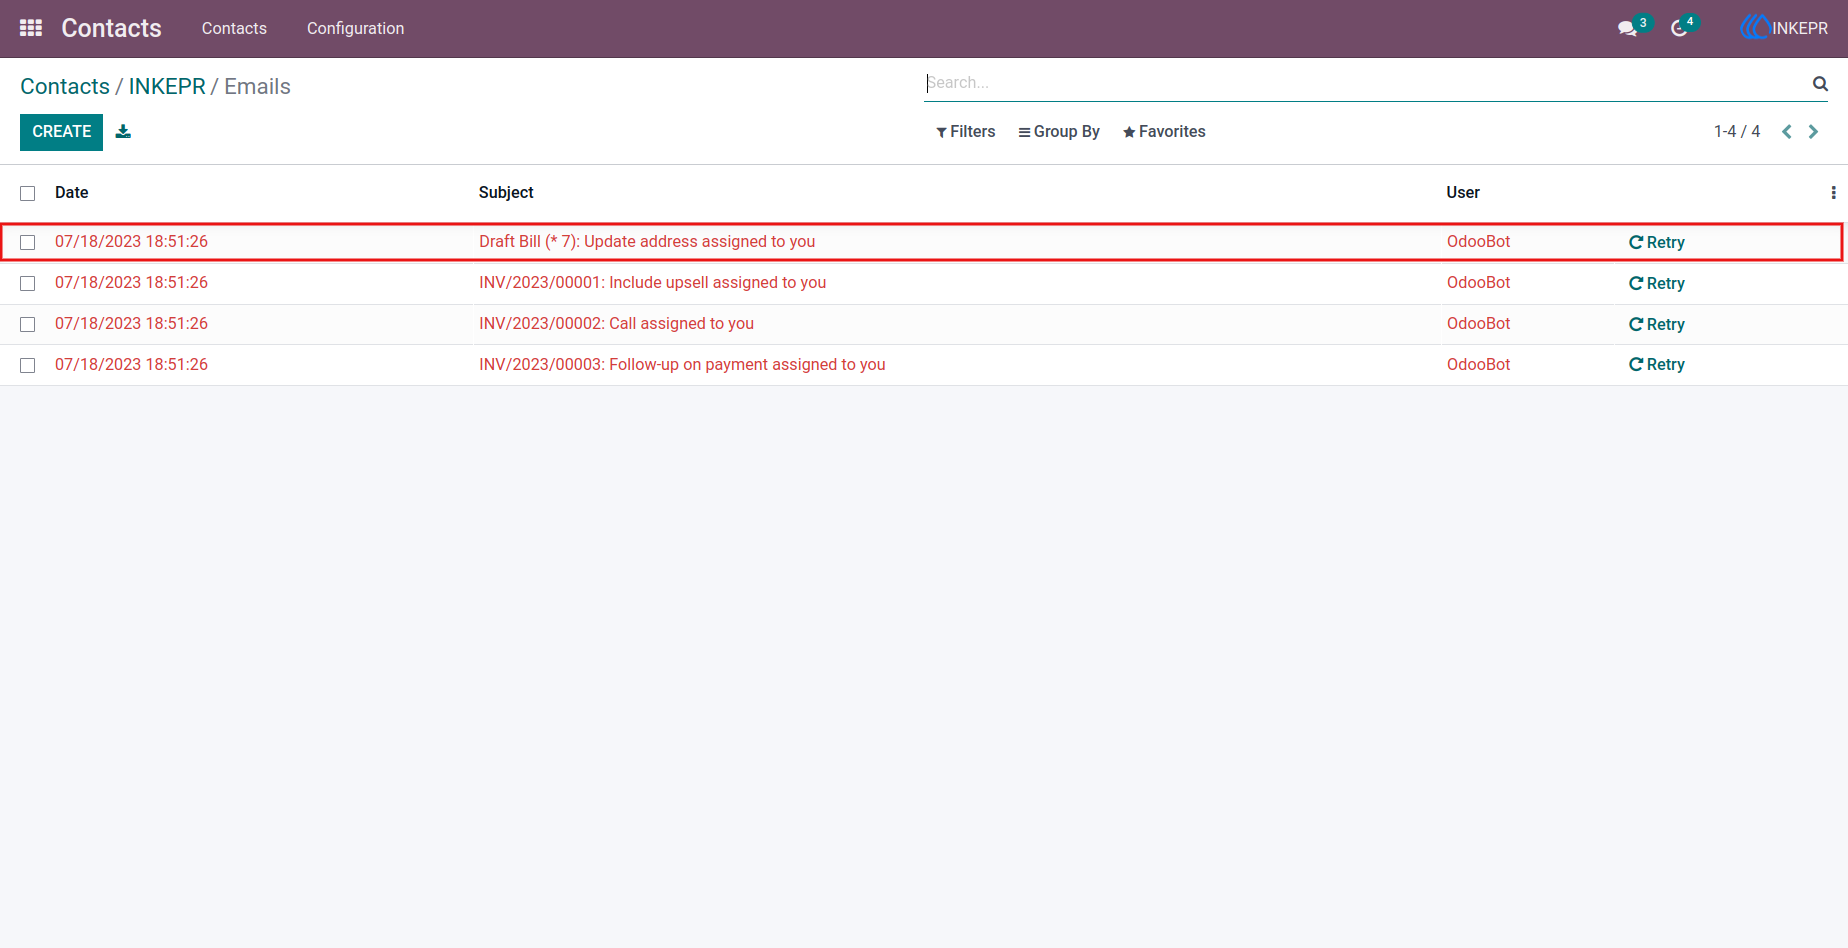Viewport: 1848px width, 948px height.
Task: Tick checkbox for INV/2023/00001 row
Action: (28, 283)
